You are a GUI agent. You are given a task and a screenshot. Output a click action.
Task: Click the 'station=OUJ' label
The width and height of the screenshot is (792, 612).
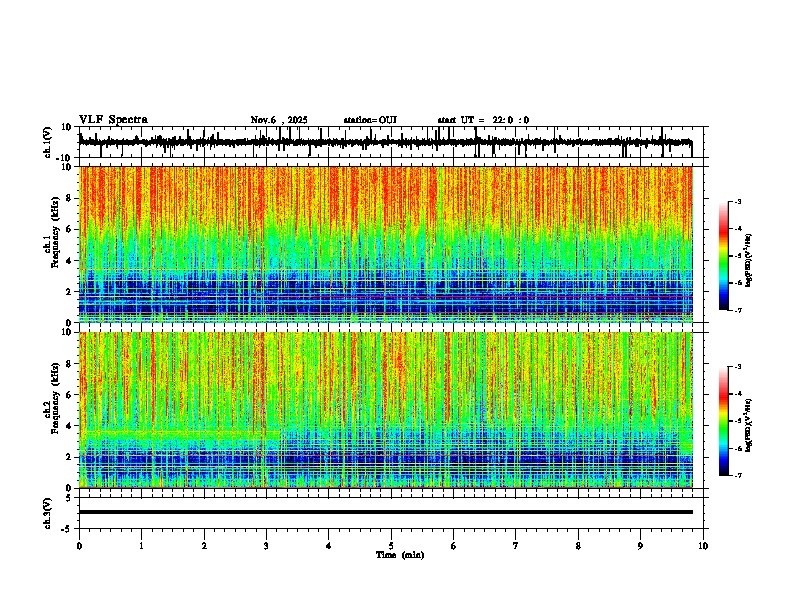(370, 120)
